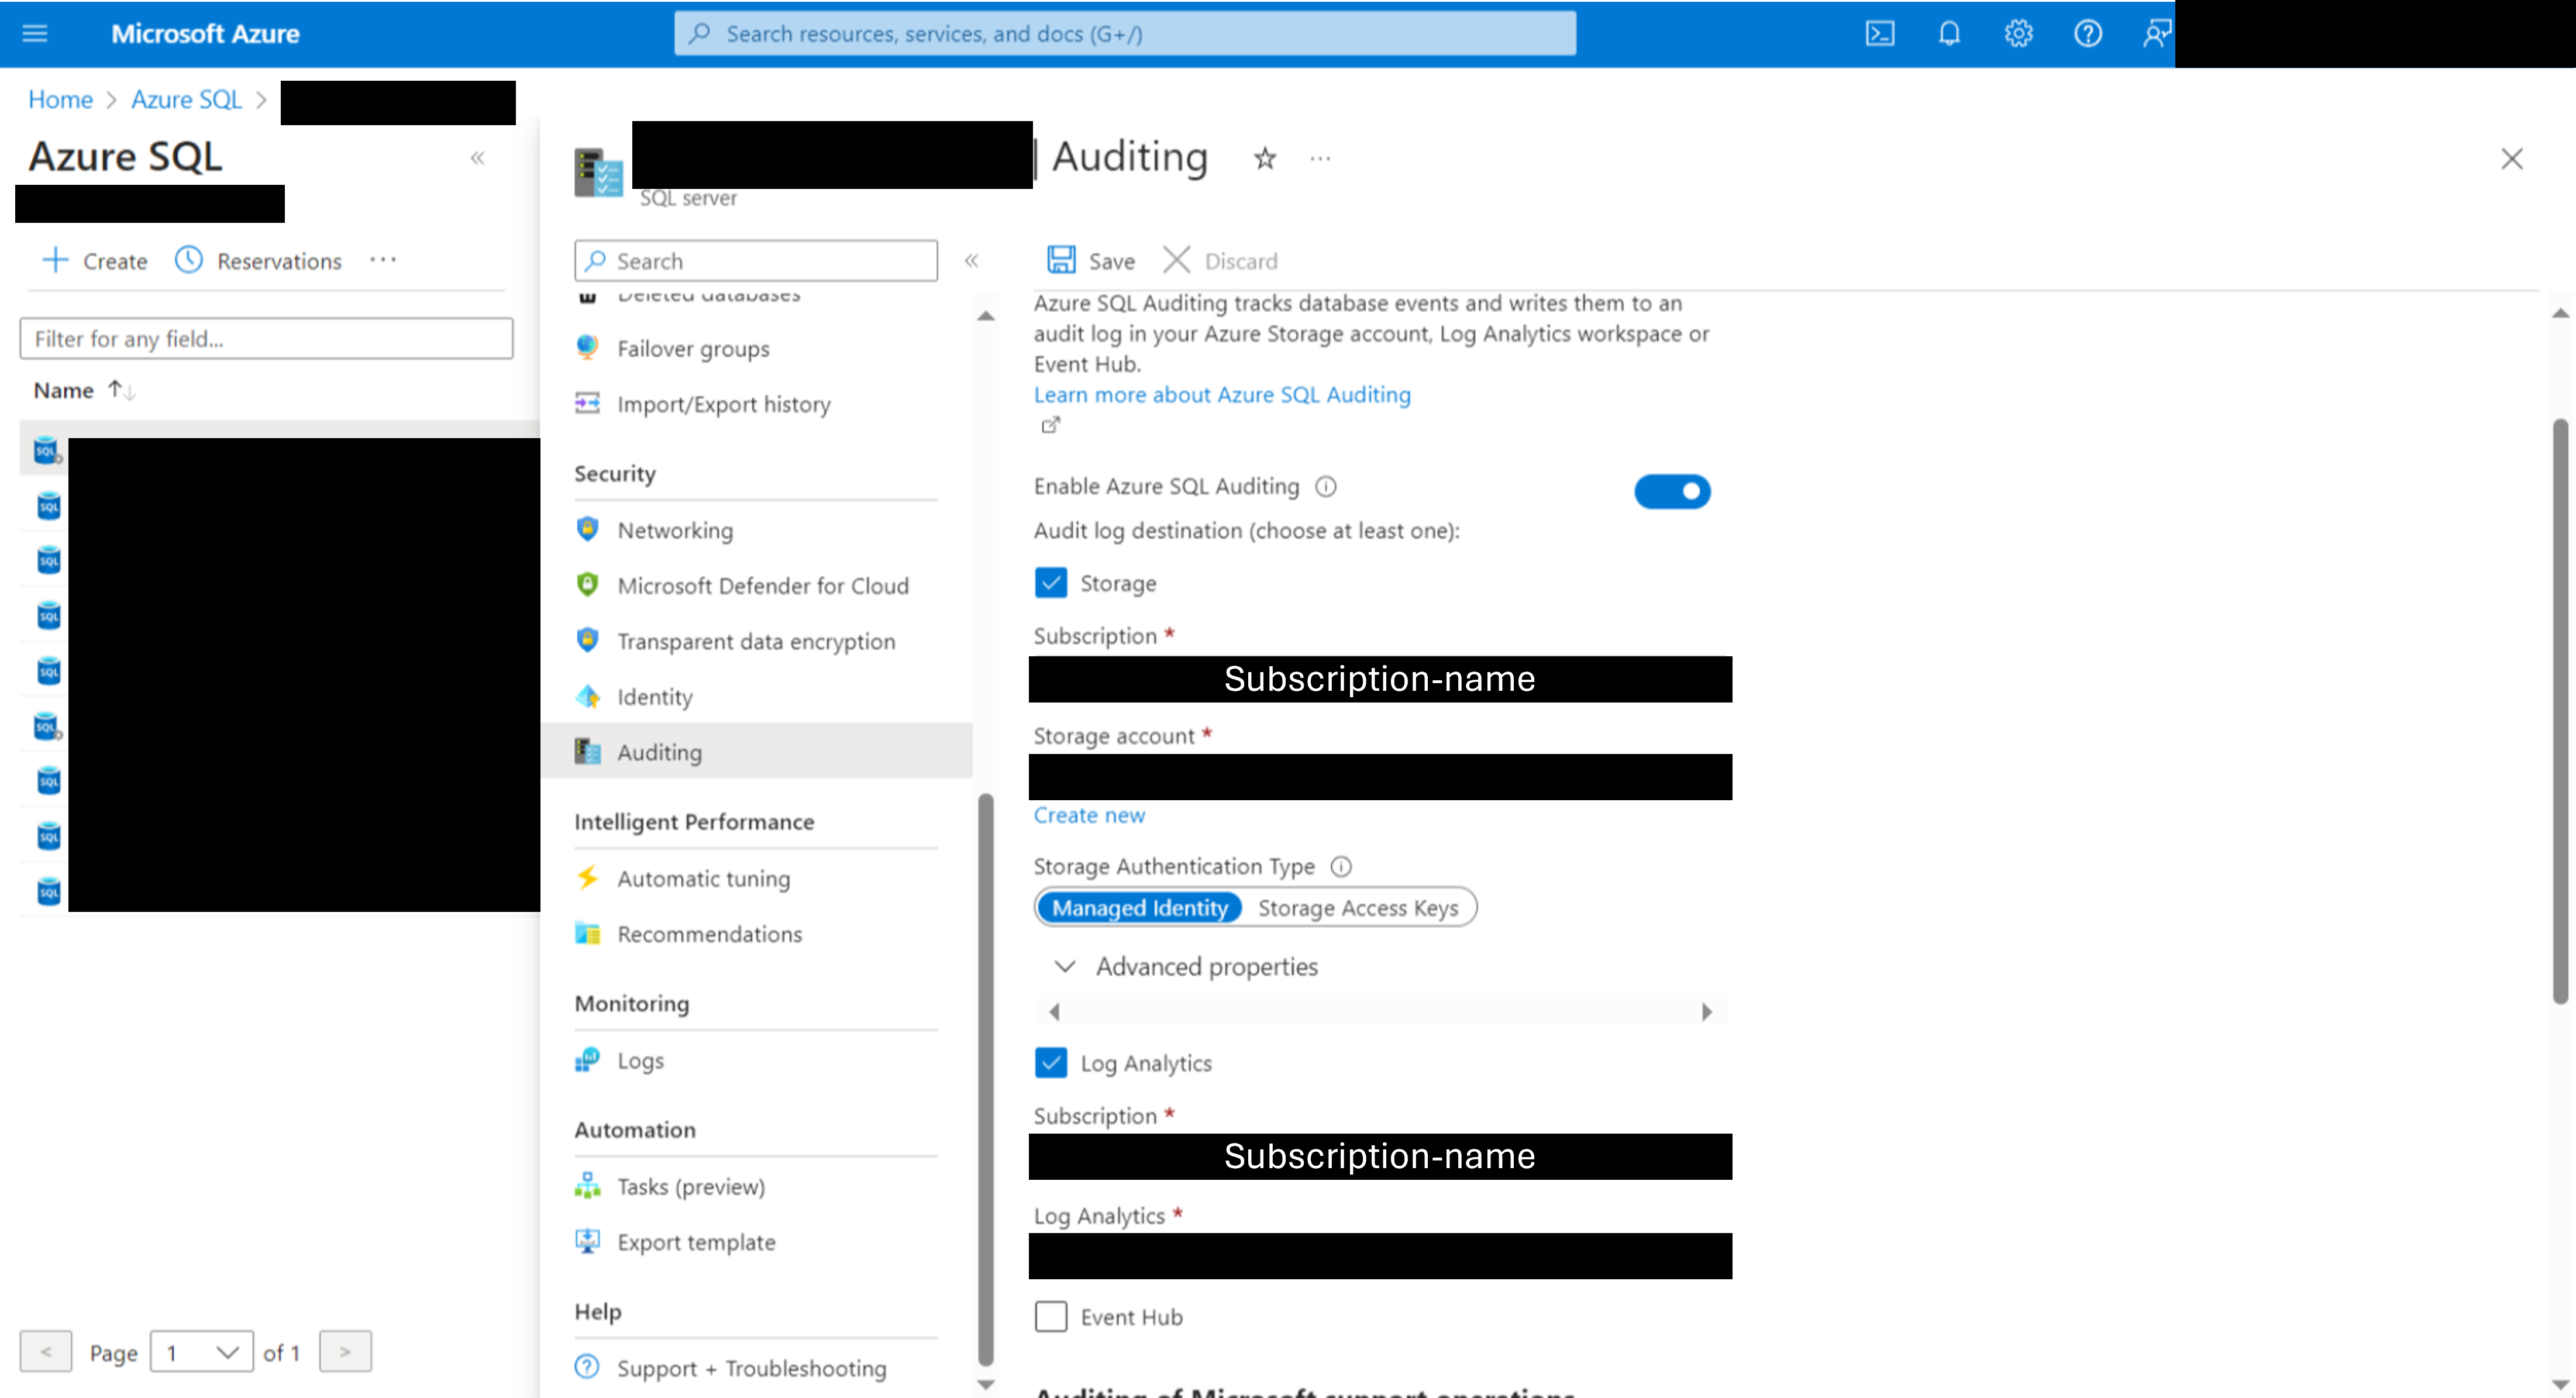This screenshot has width=2576, height=1398.
Task: Open Transparent data encryption
Action: pos(756,642)
